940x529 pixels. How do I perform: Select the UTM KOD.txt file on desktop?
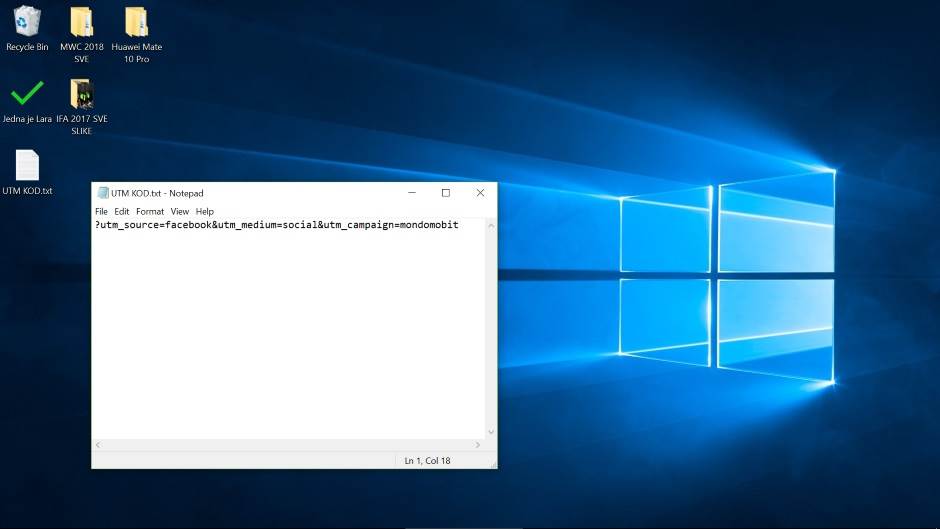tap(27, 166)
